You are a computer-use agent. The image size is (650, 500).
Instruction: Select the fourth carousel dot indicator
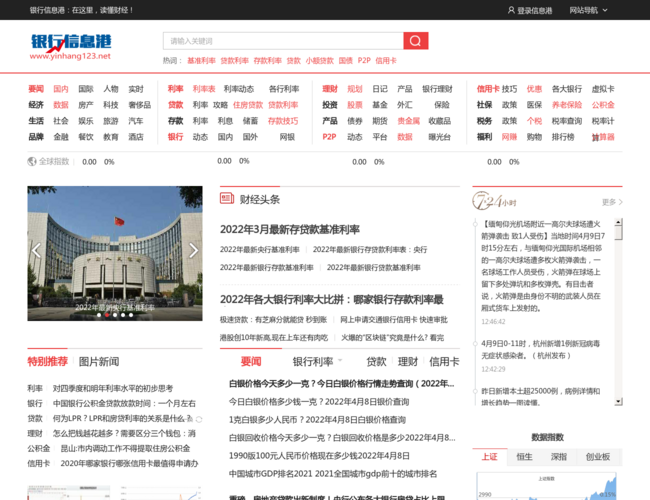pyautogui.click(x=123, y=315)
